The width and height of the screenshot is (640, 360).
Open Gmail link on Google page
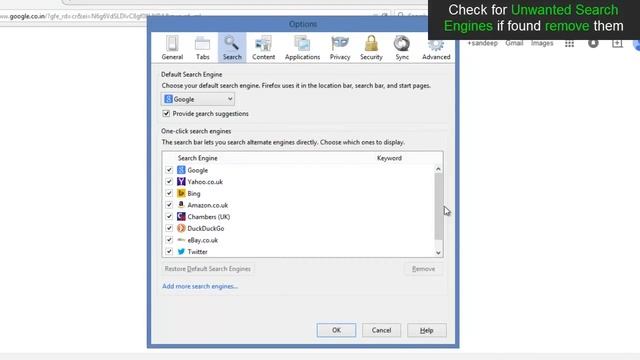pyautogui.click(x=514, y=43)
